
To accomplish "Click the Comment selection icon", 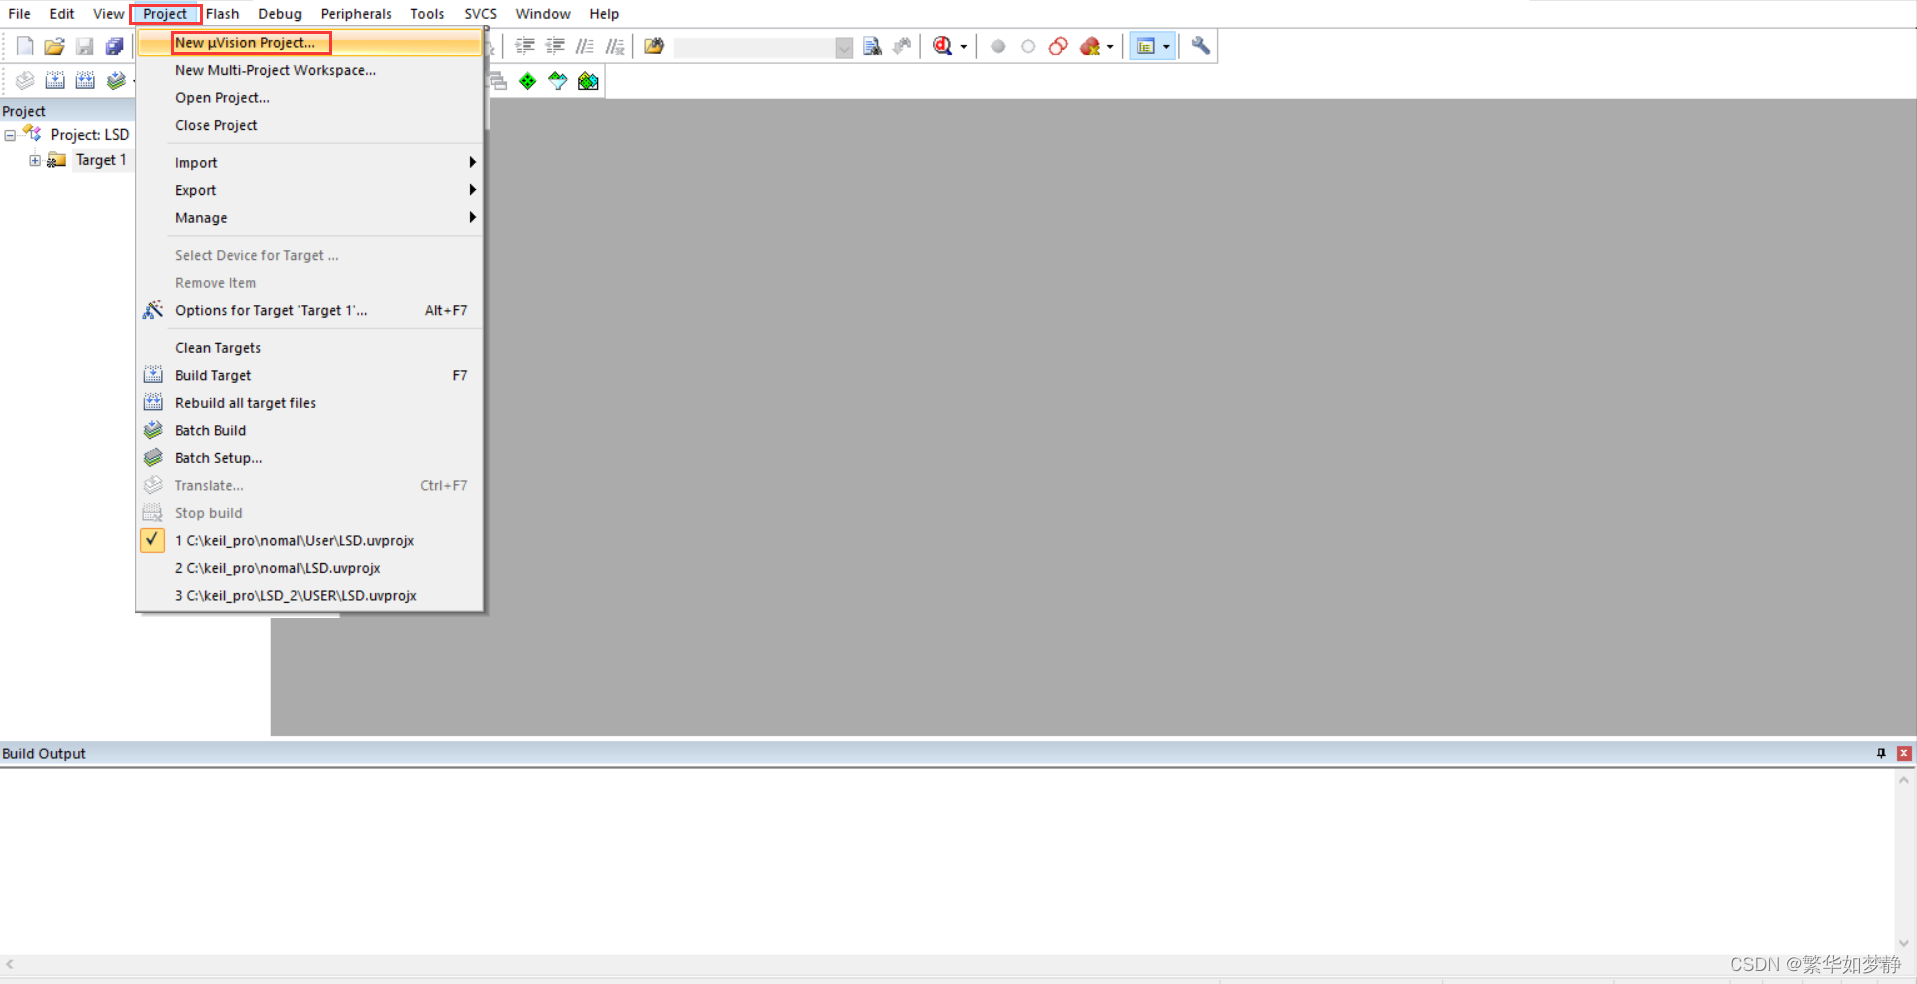I will click(x=585, y=46).
